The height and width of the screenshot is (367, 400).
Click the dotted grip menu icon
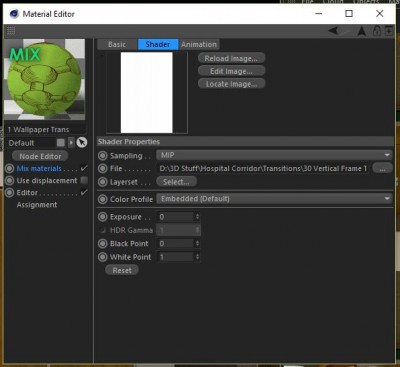click(11, 31)
